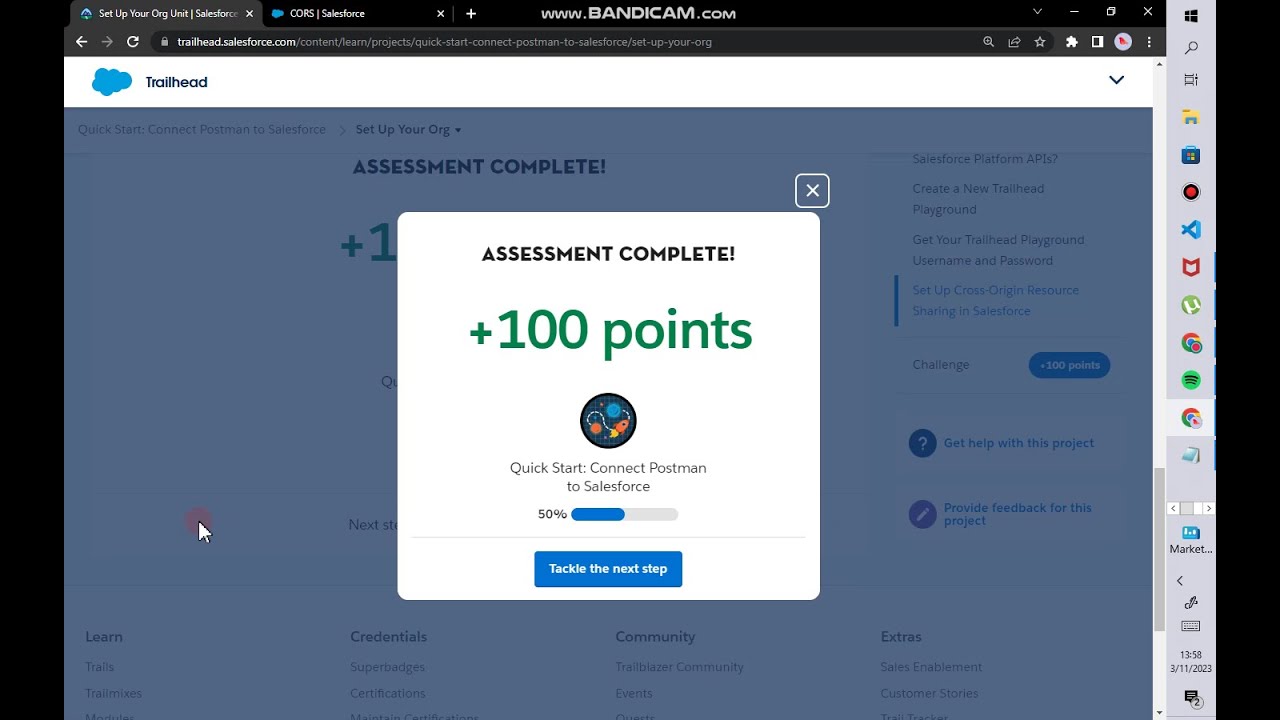Open a new browser tab

tap(471, 14)
